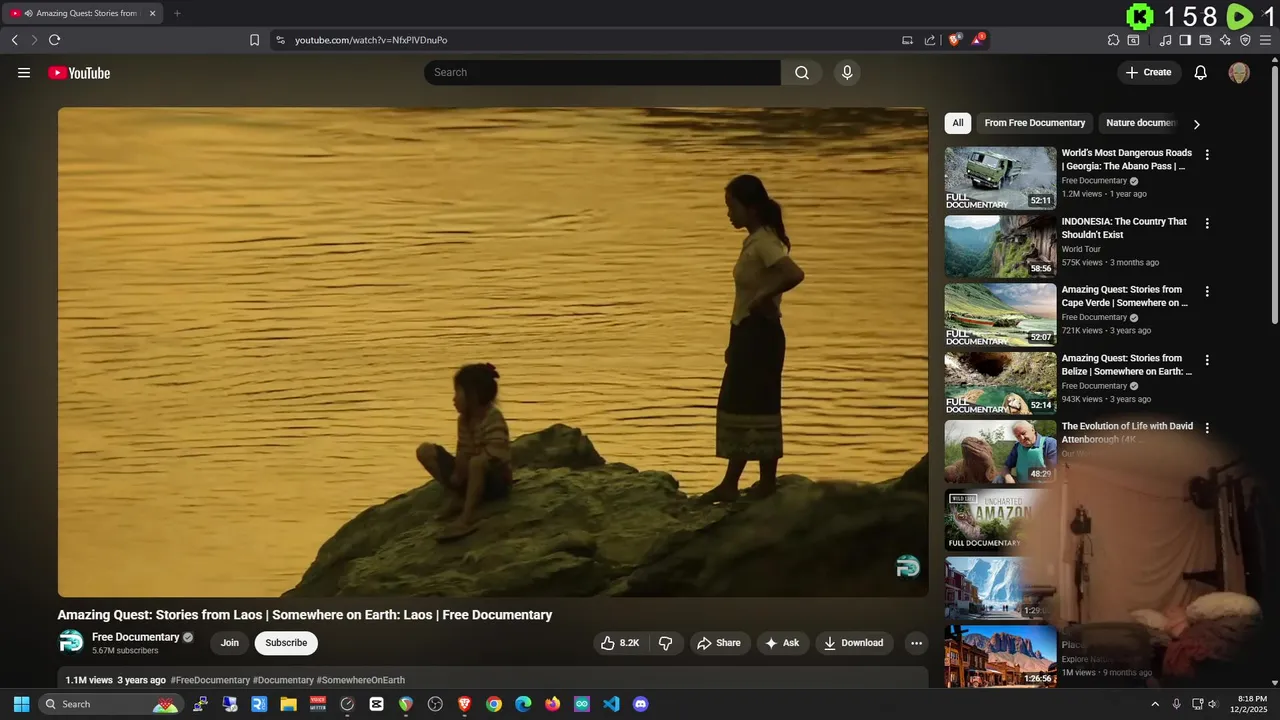Toggle the browser sidebar panel

[x=1185, y=40]
